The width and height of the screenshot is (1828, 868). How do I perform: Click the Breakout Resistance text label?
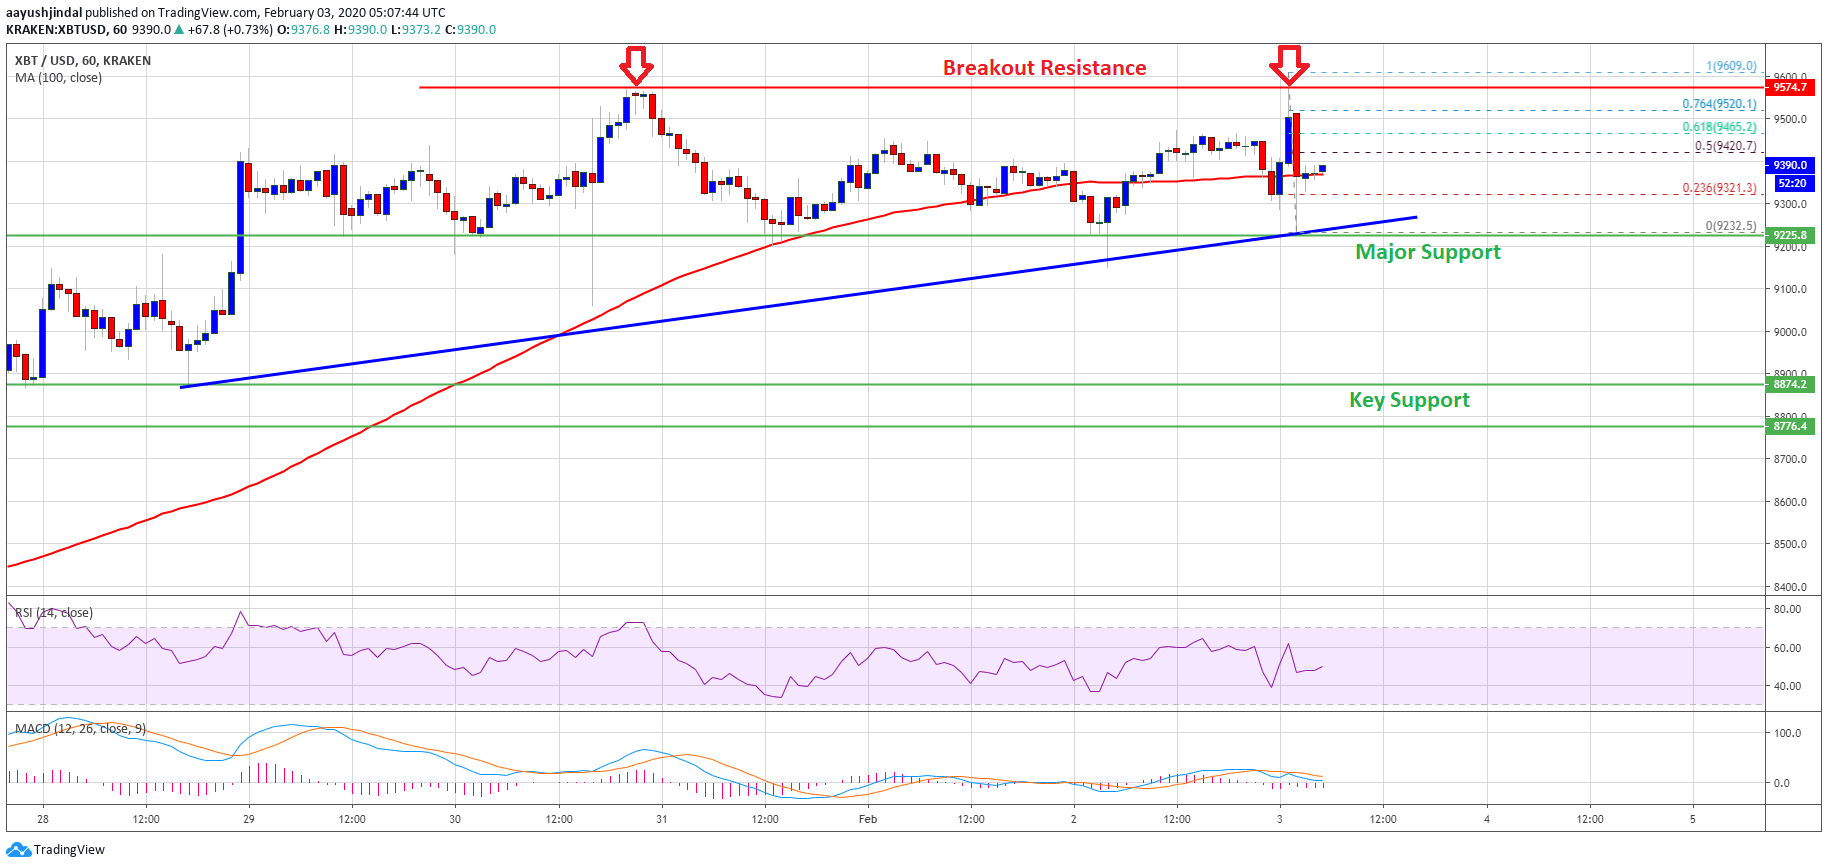coord(1044,68)
